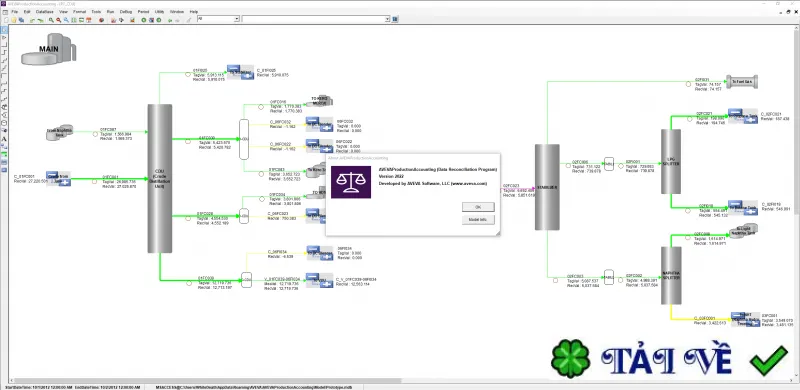Viewport: 800px width, 390px height.
Task: Select the LPG SPLITTER column
Action: coord(671,161)
